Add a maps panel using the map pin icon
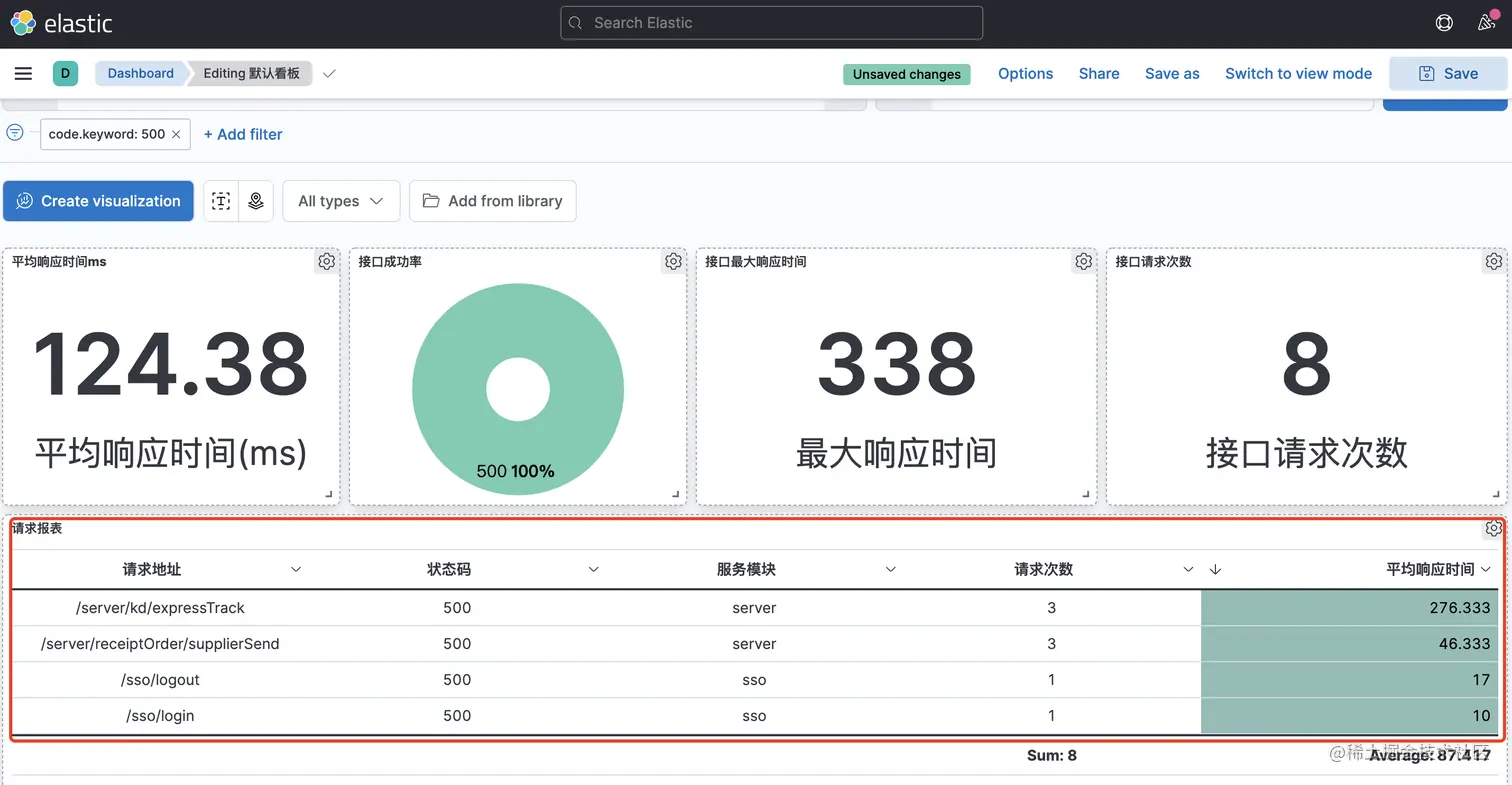The height and width of the screenshot is (785, 1512). click(256, 201)
